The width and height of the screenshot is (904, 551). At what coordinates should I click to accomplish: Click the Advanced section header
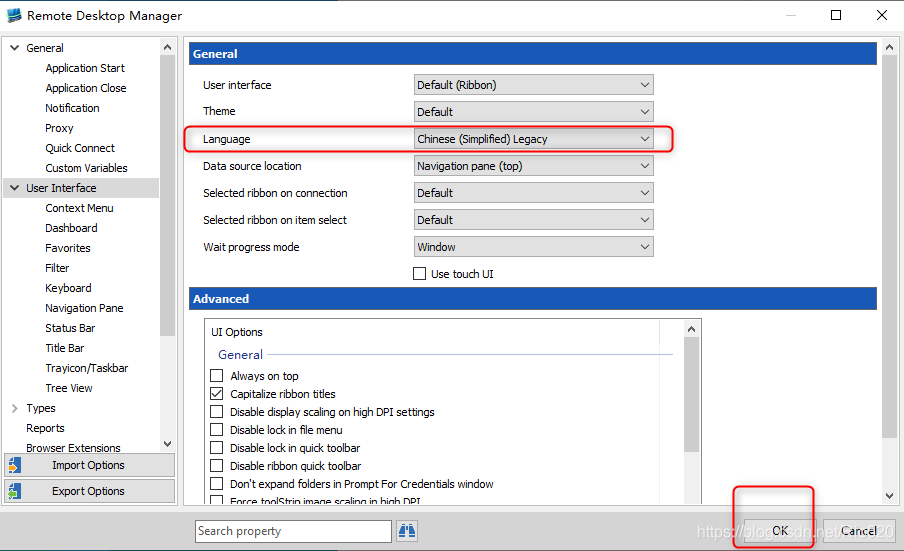pyautogui.click(x=533, y=299)
